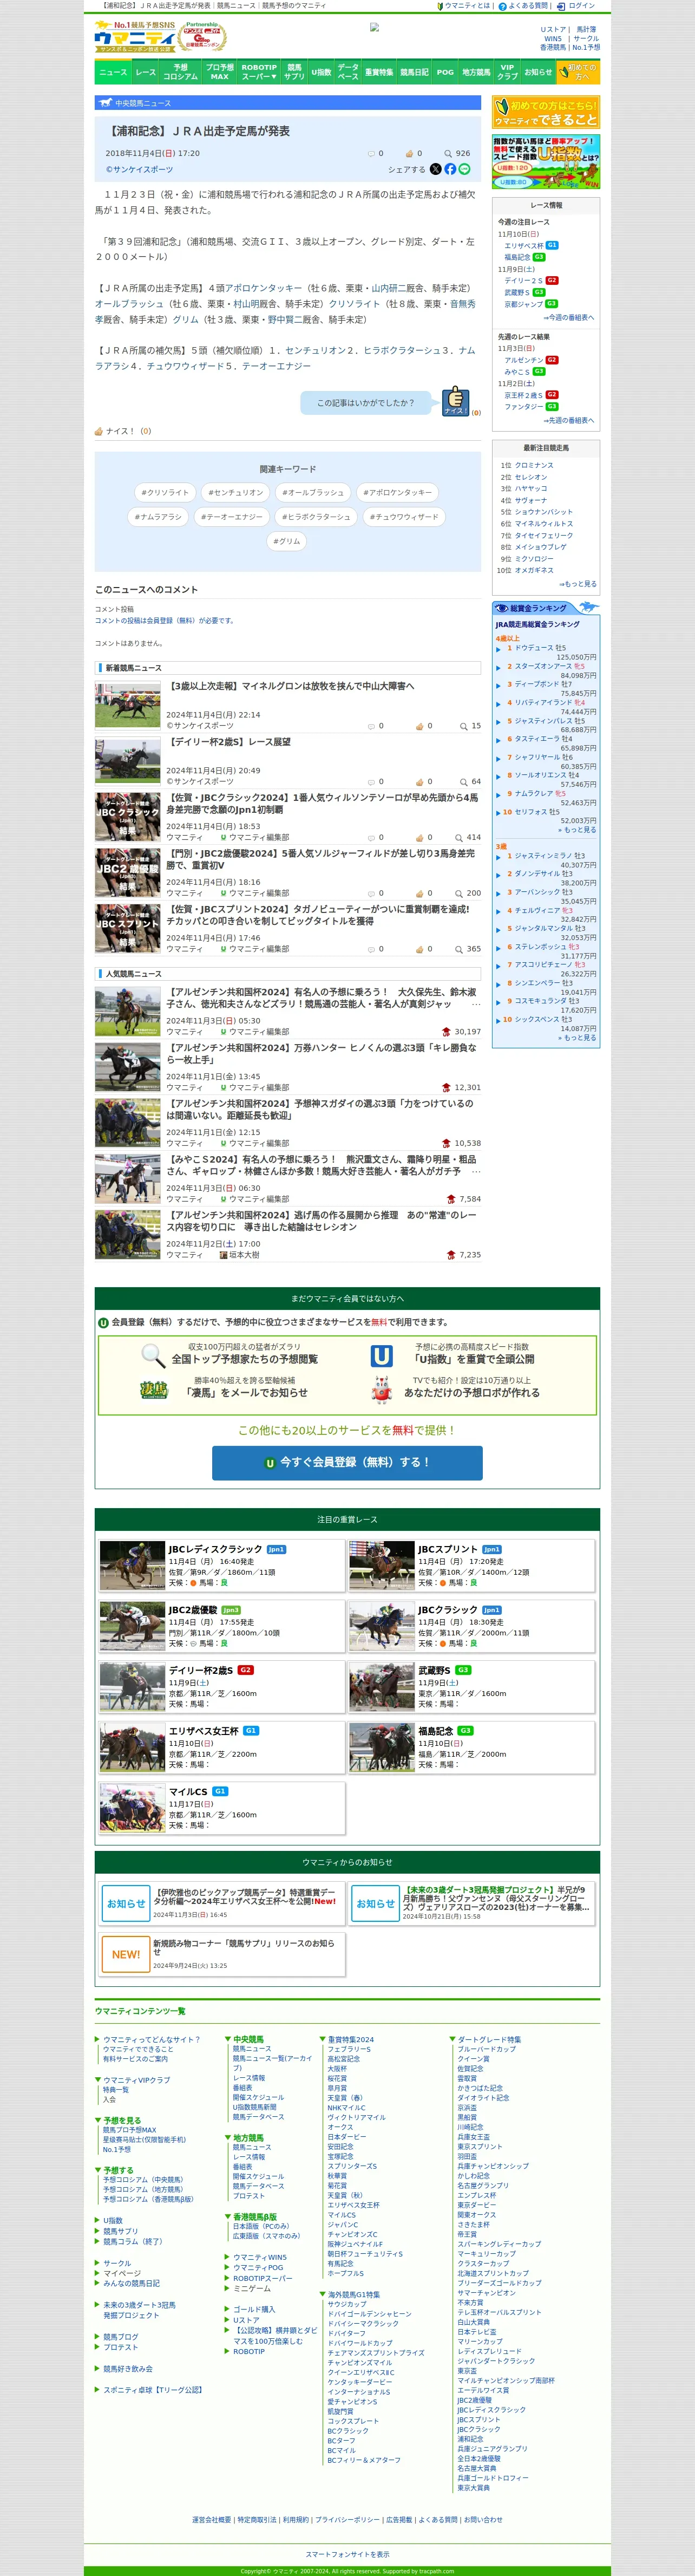Click the U icon beside U指数 promo

[382, 1355]
